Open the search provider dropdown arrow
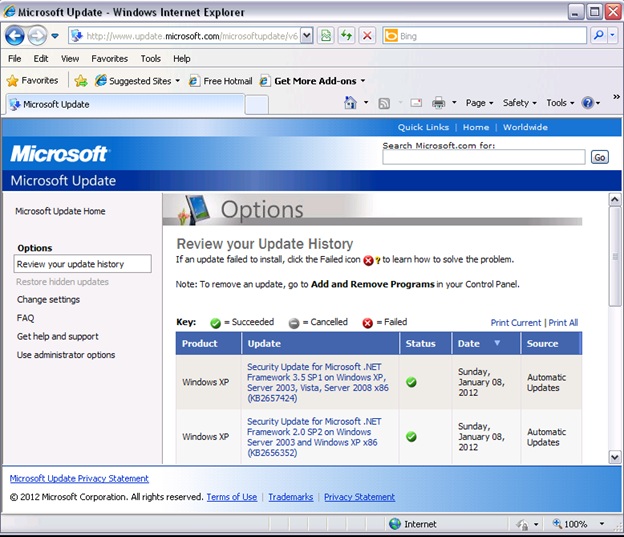The width and height of the screenshot is (624, 537). 612,36
